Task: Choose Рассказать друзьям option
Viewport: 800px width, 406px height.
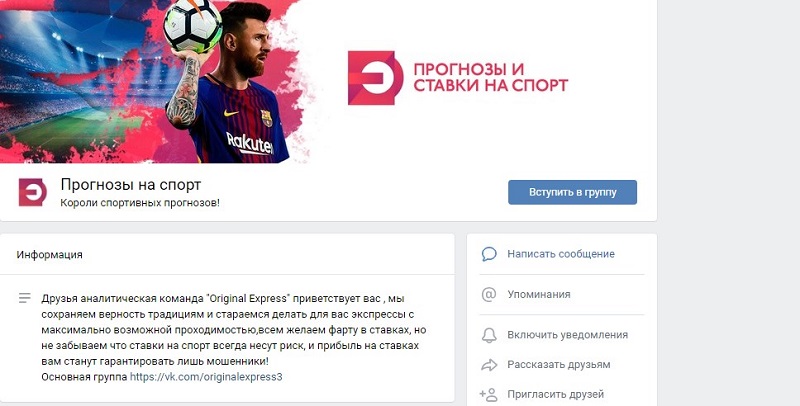Action: pos(559,365)
